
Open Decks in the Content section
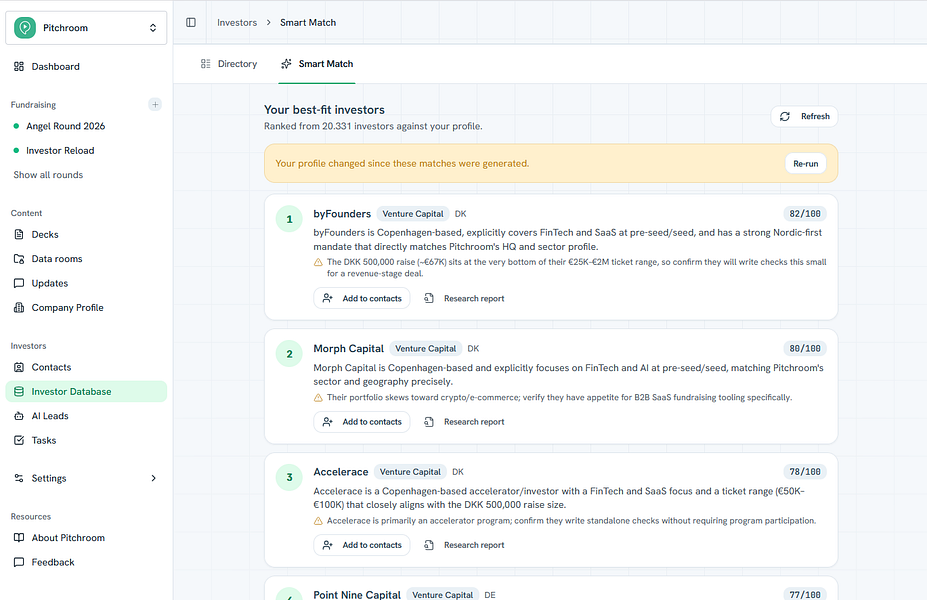86,235
